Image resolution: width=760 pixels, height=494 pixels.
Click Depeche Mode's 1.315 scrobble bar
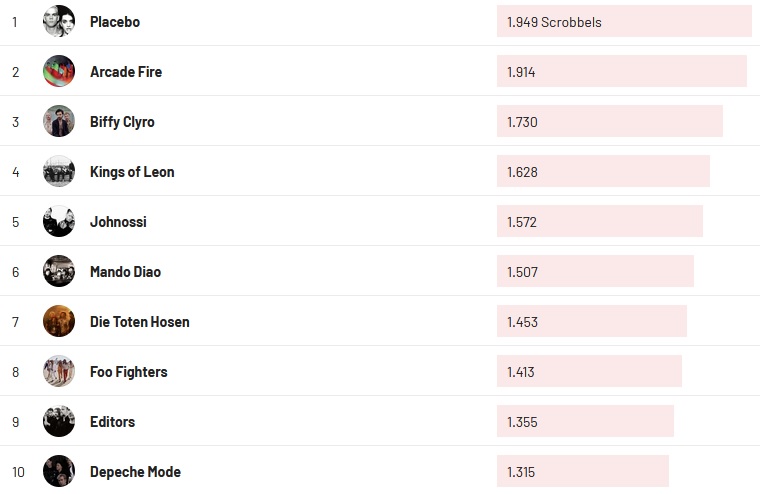point(582,471)
